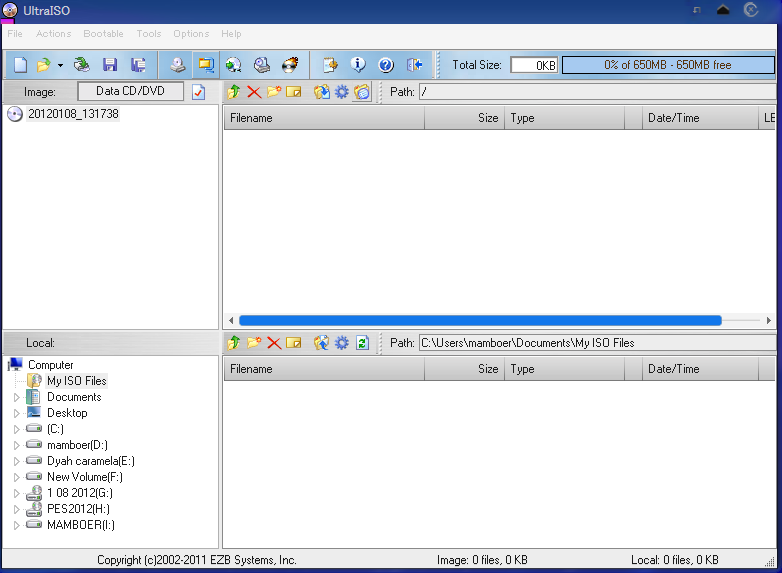Click the Burn CD/DVD Image icon
The width and height of the screenshot is (782, 573).
(290, 65)
